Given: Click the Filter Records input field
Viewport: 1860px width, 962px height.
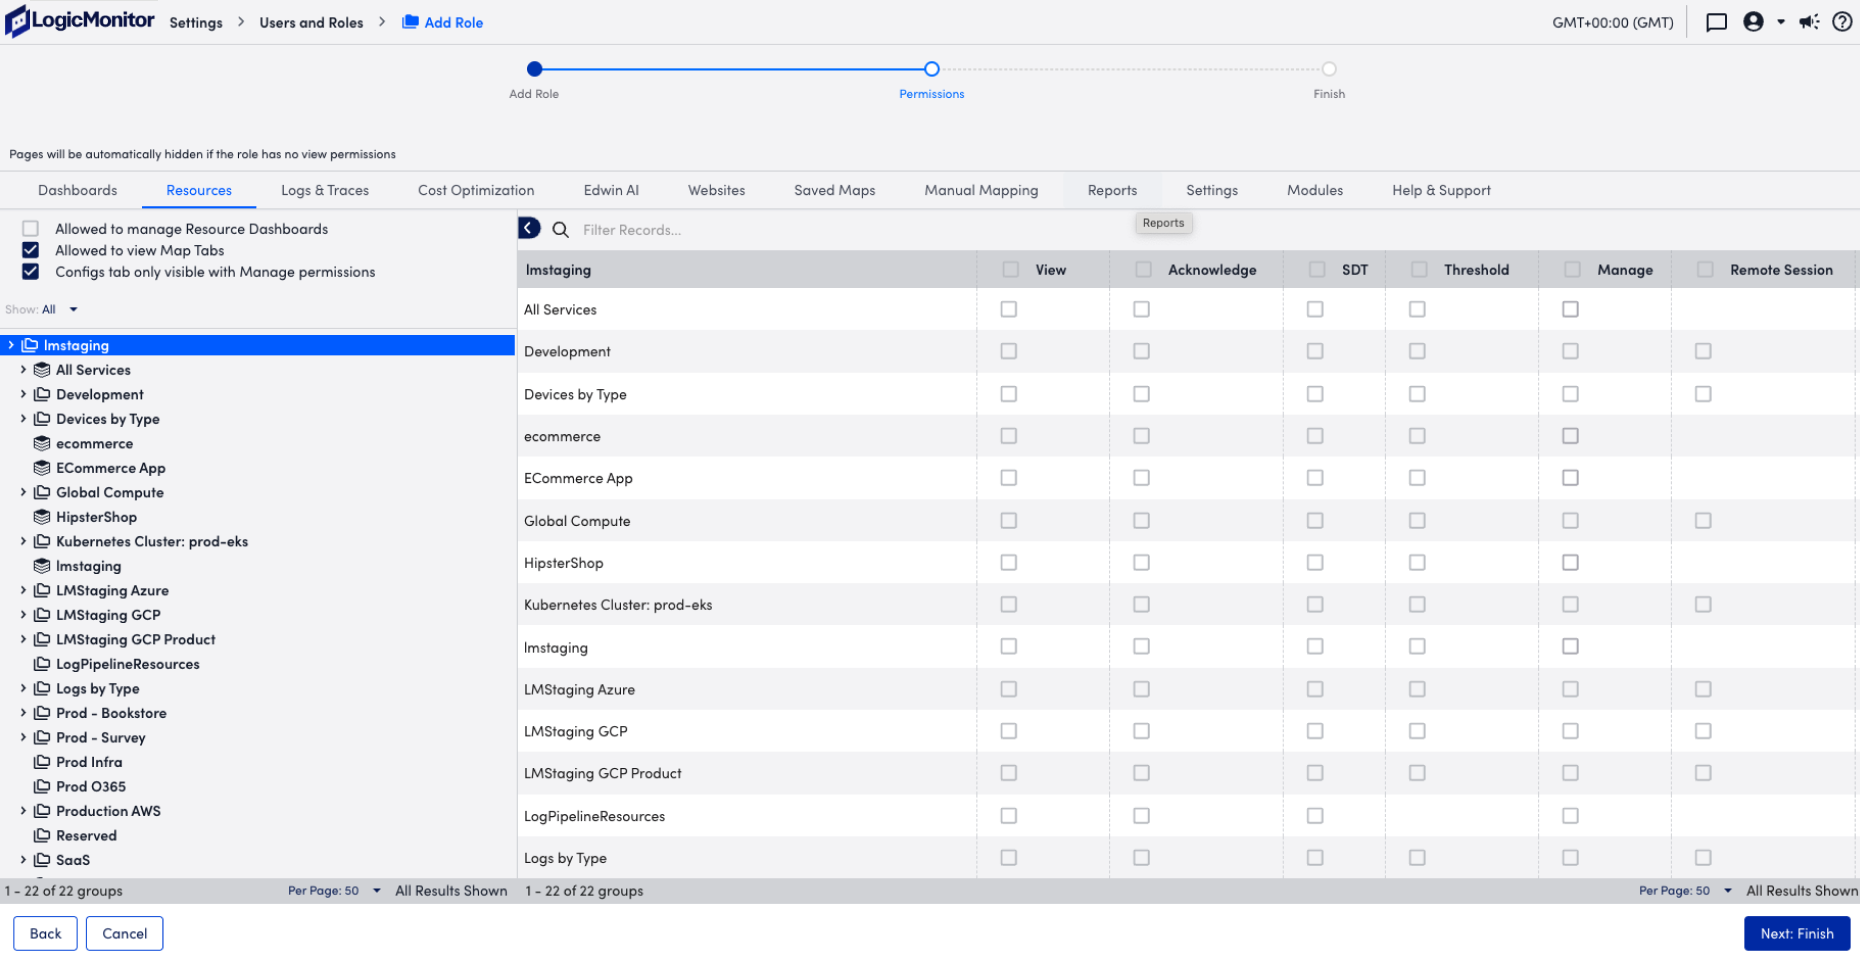Looking at the screenshot, I should (700, 229).
